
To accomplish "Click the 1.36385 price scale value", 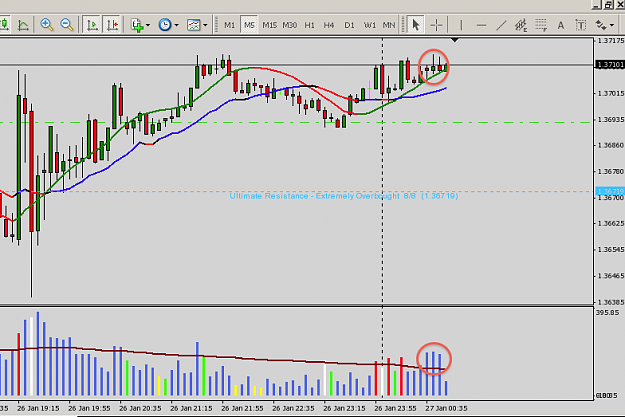I will point(611,302).
